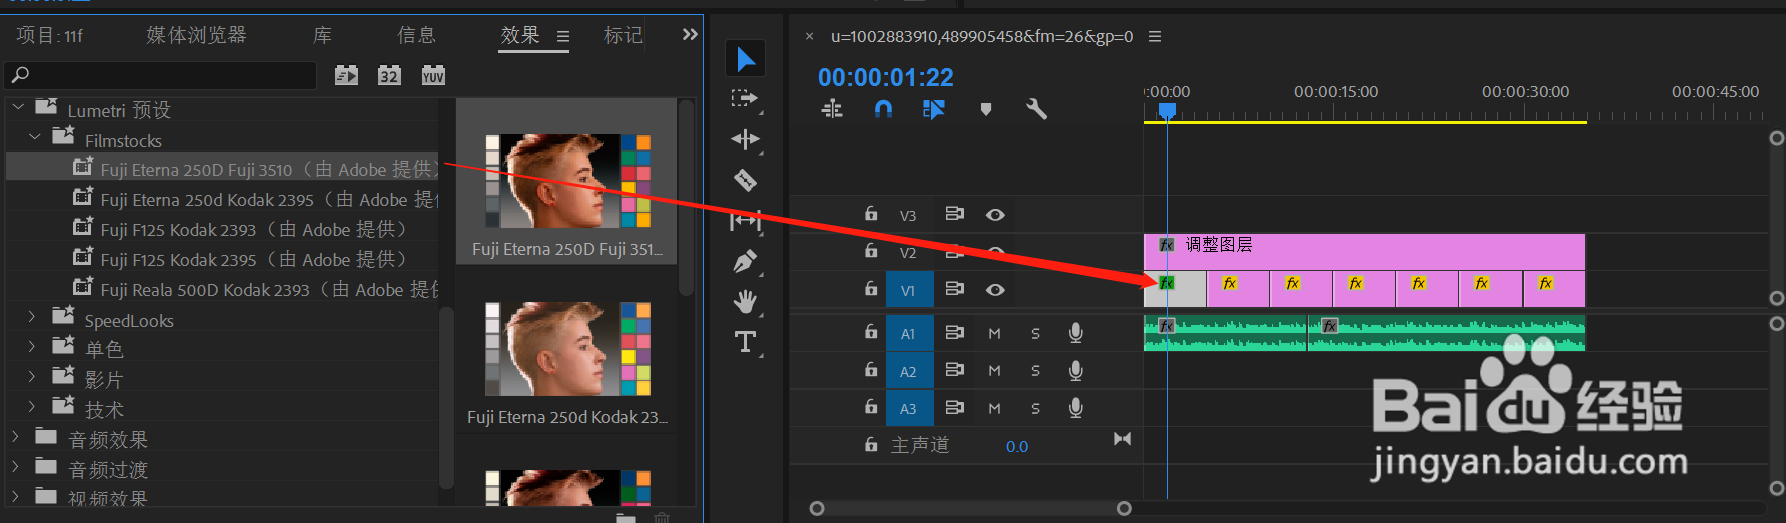Screen dimensions: 1786x523
Task: Expand the 音频过渡 folder
Action: 15,466
